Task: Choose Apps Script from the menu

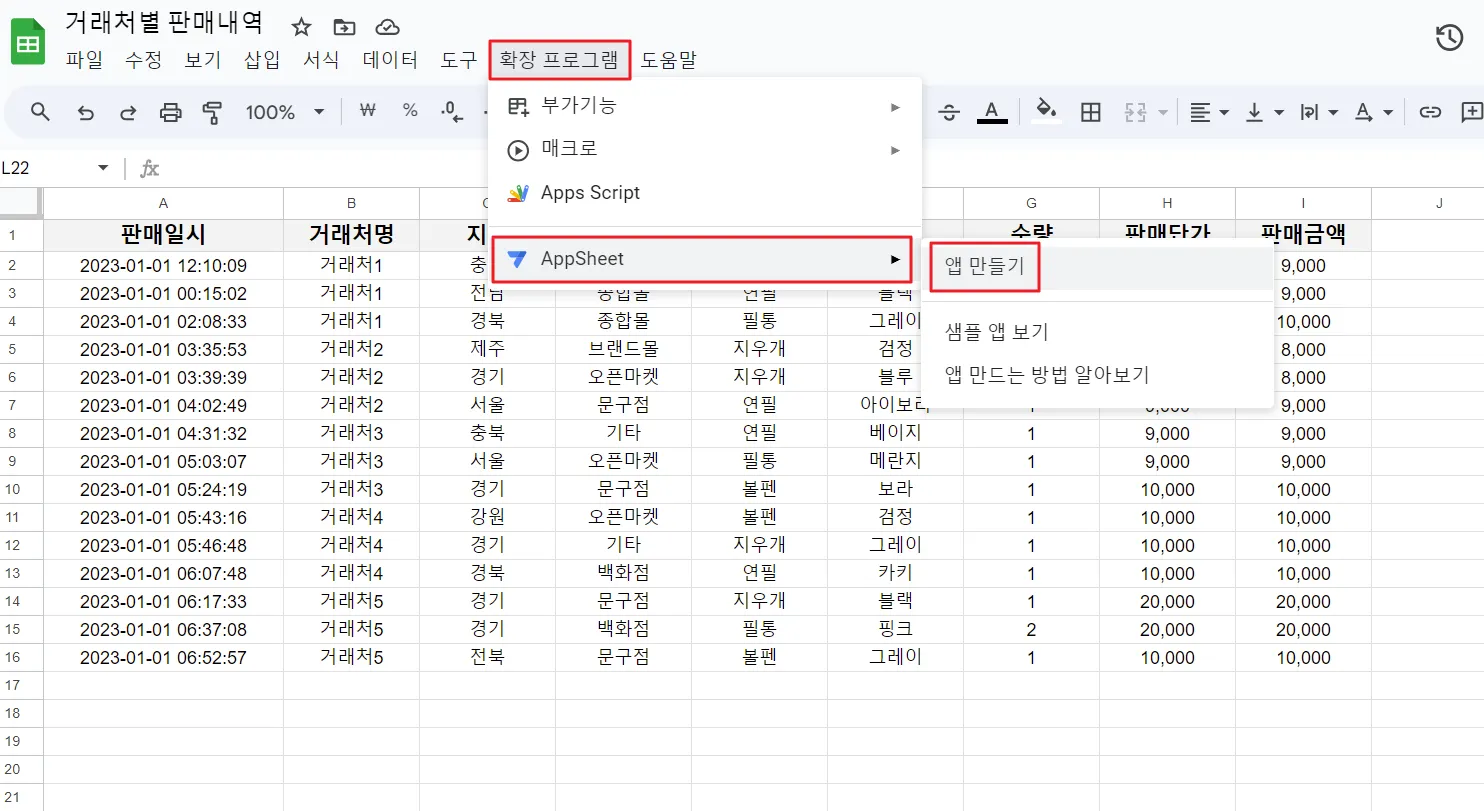Action: 705,193
